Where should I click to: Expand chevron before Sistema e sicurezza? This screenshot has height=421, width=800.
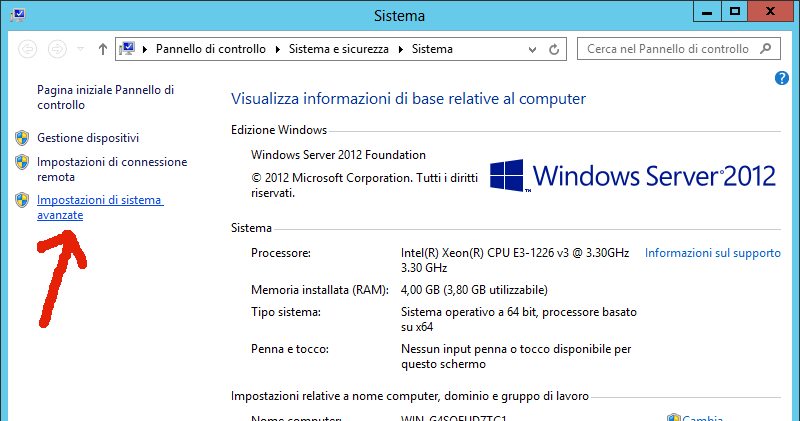tap(278, 49)
